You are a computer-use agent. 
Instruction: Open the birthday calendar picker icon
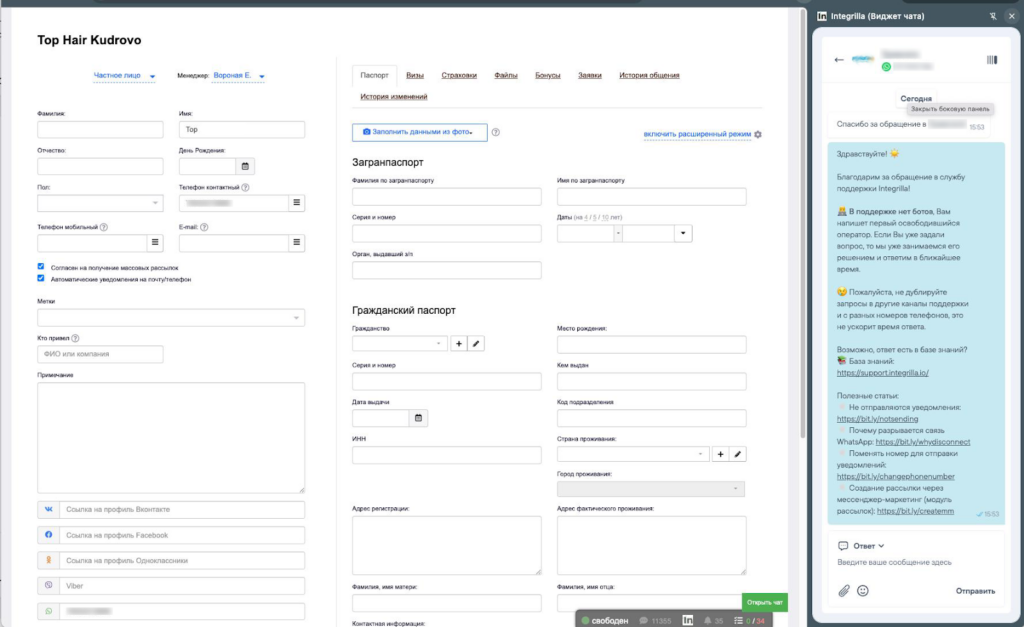coord(245,166)
